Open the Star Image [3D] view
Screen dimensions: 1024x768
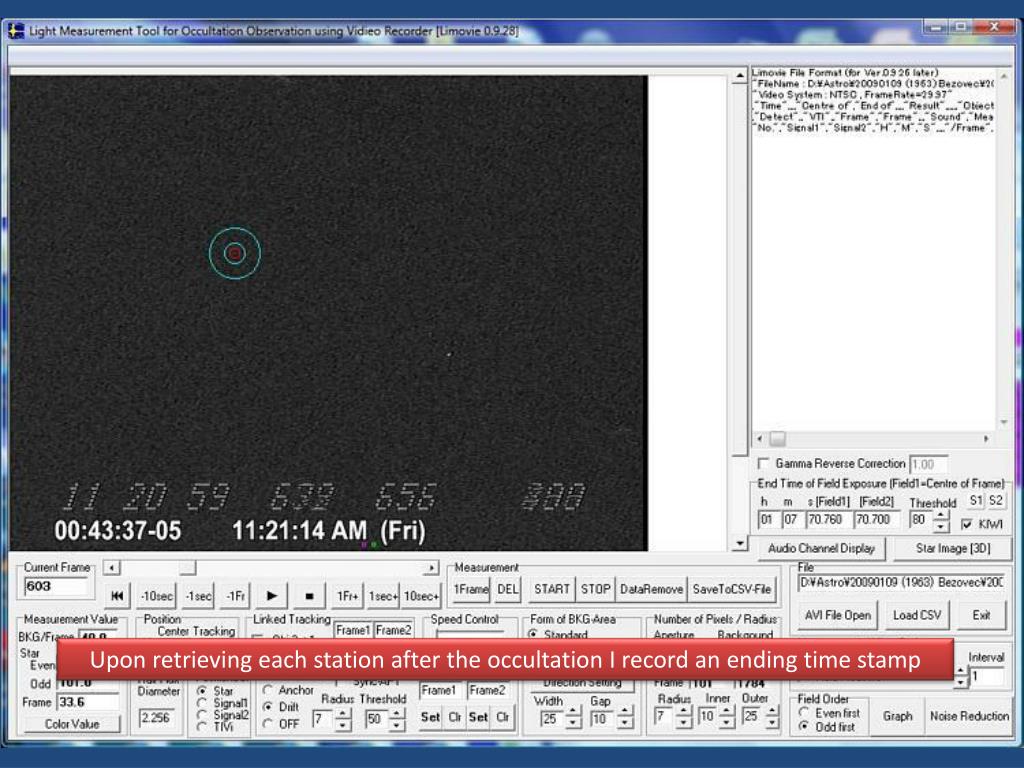pos(953,549)
